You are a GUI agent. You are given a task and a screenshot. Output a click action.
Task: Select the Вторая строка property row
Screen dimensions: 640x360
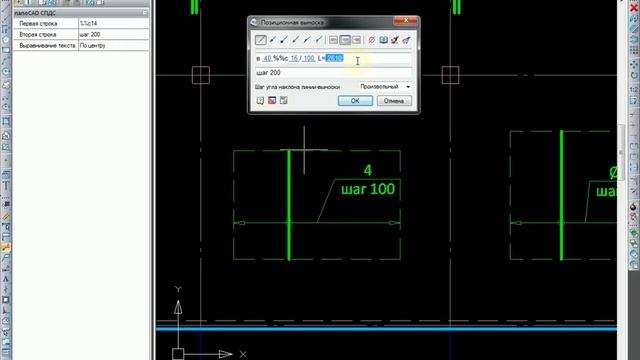coord(81,35)
